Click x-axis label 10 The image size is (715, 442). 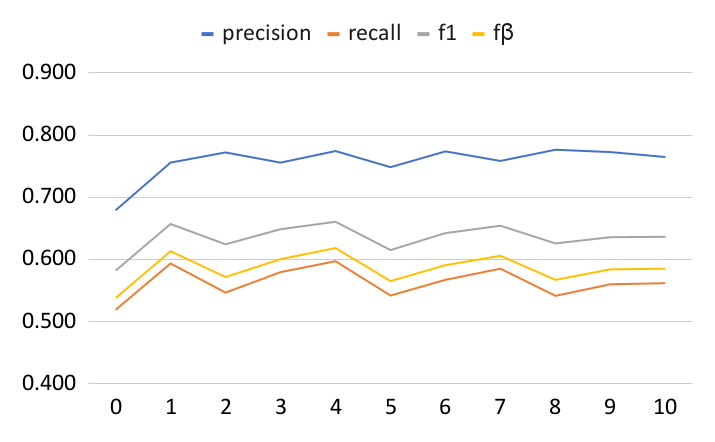tap(664, 407)
